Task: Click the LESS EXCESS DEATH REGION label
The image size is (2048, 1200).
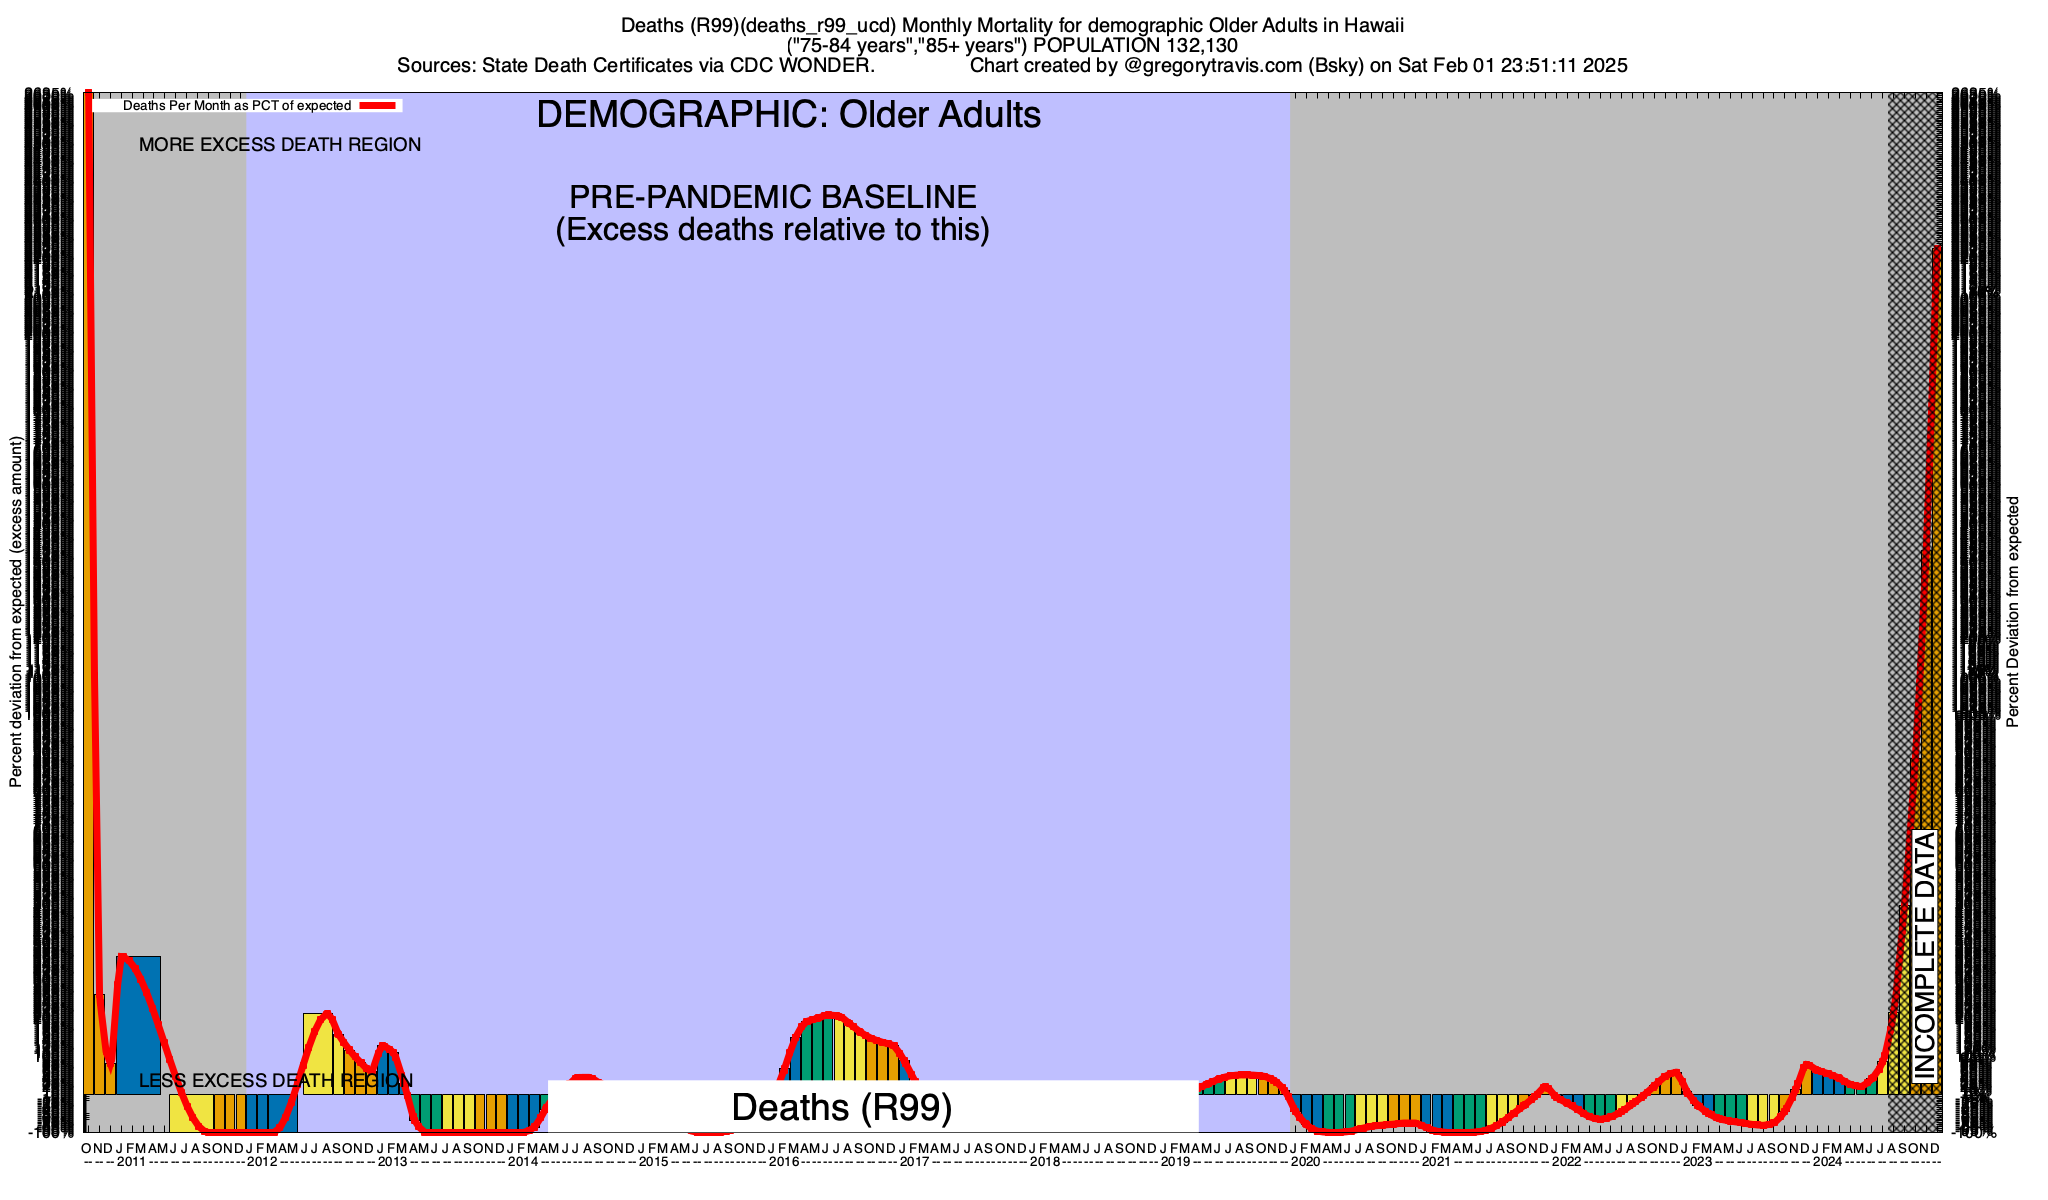Action: pyautogui.click(x=276, y=1081)
